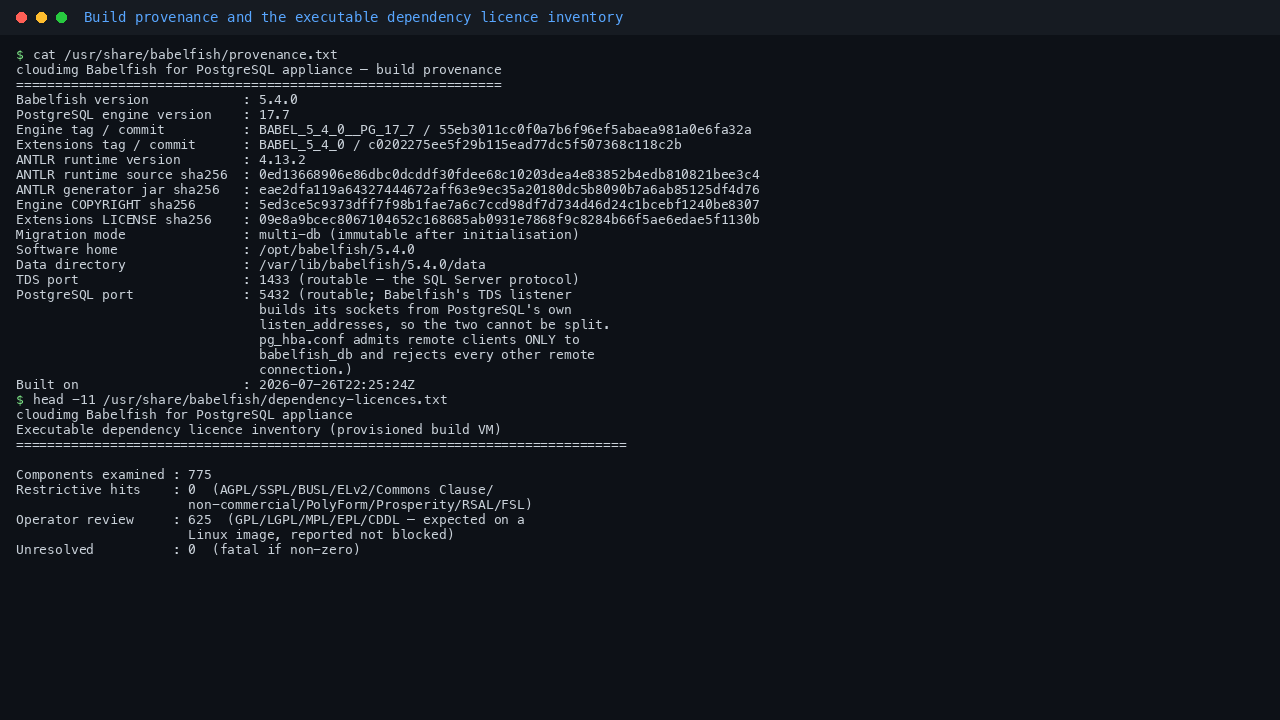Select the Babelfish version value 5.4.0
The width and height of the screenshot is (1280, 720).
(278, 100)
